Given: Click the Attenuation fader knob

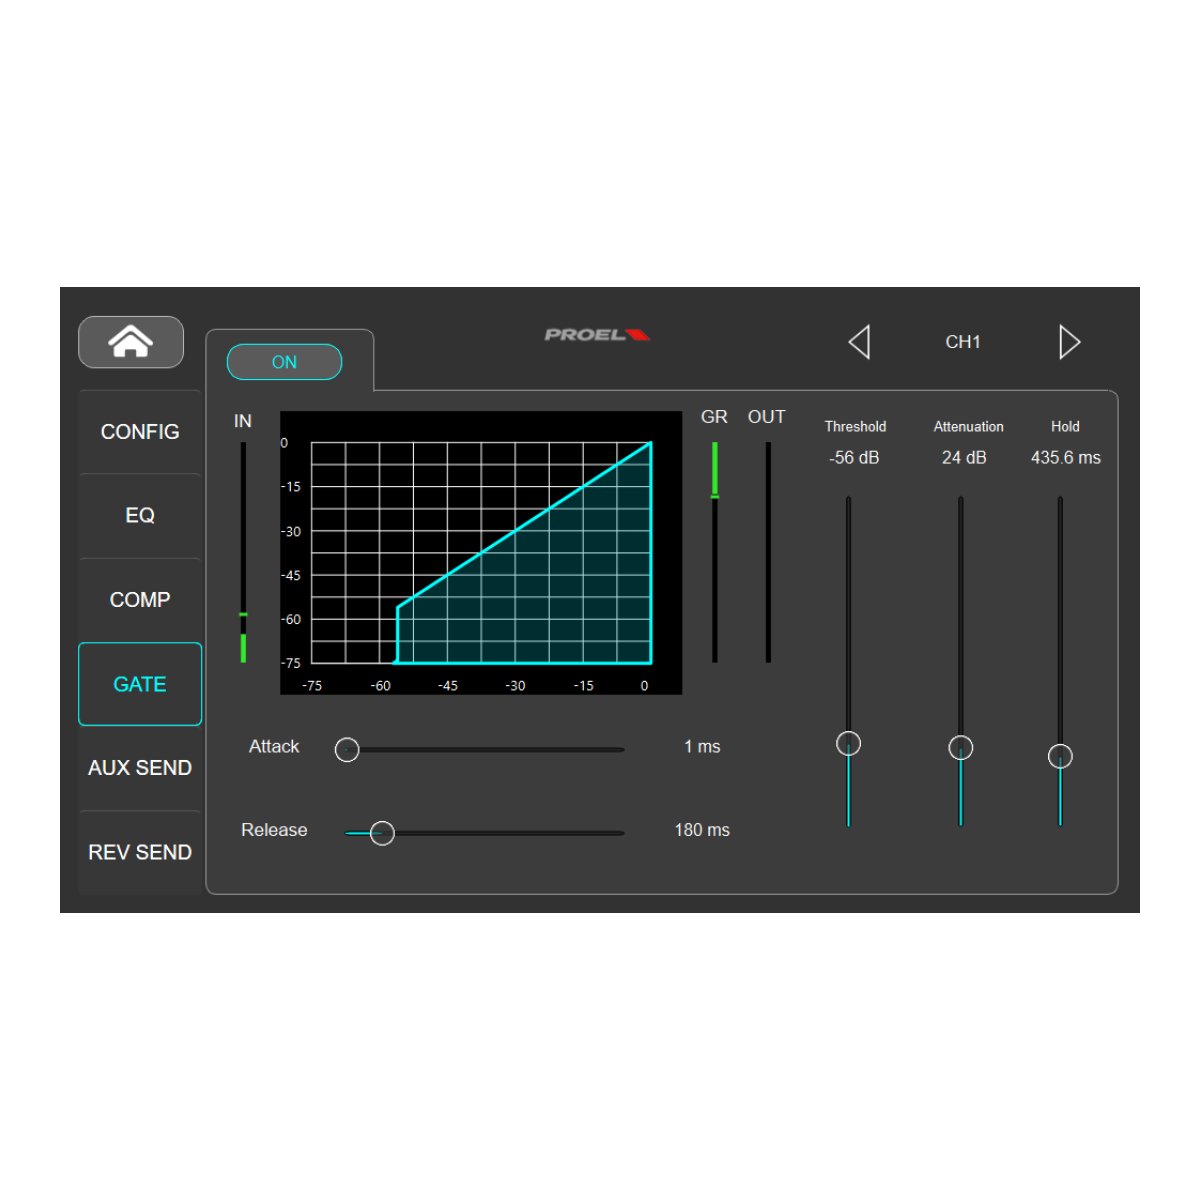Looking at the screenshot, I should coord(960,748).
